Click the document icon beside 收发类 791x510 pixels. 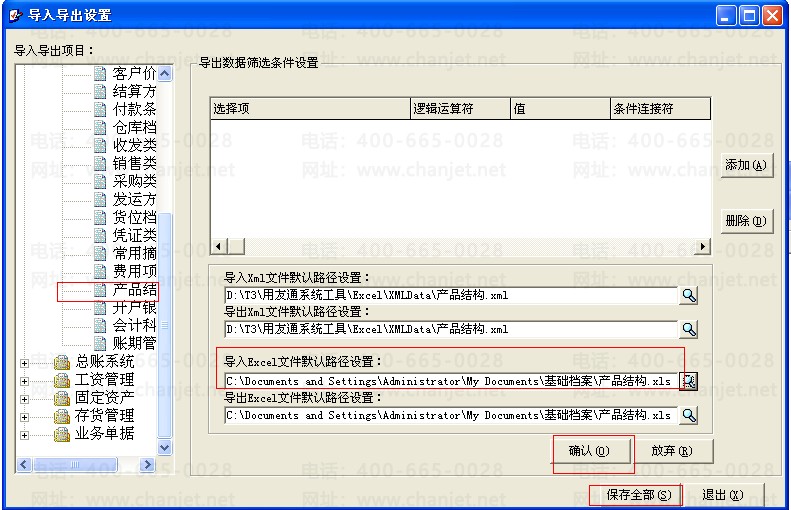tap(100, 146)
